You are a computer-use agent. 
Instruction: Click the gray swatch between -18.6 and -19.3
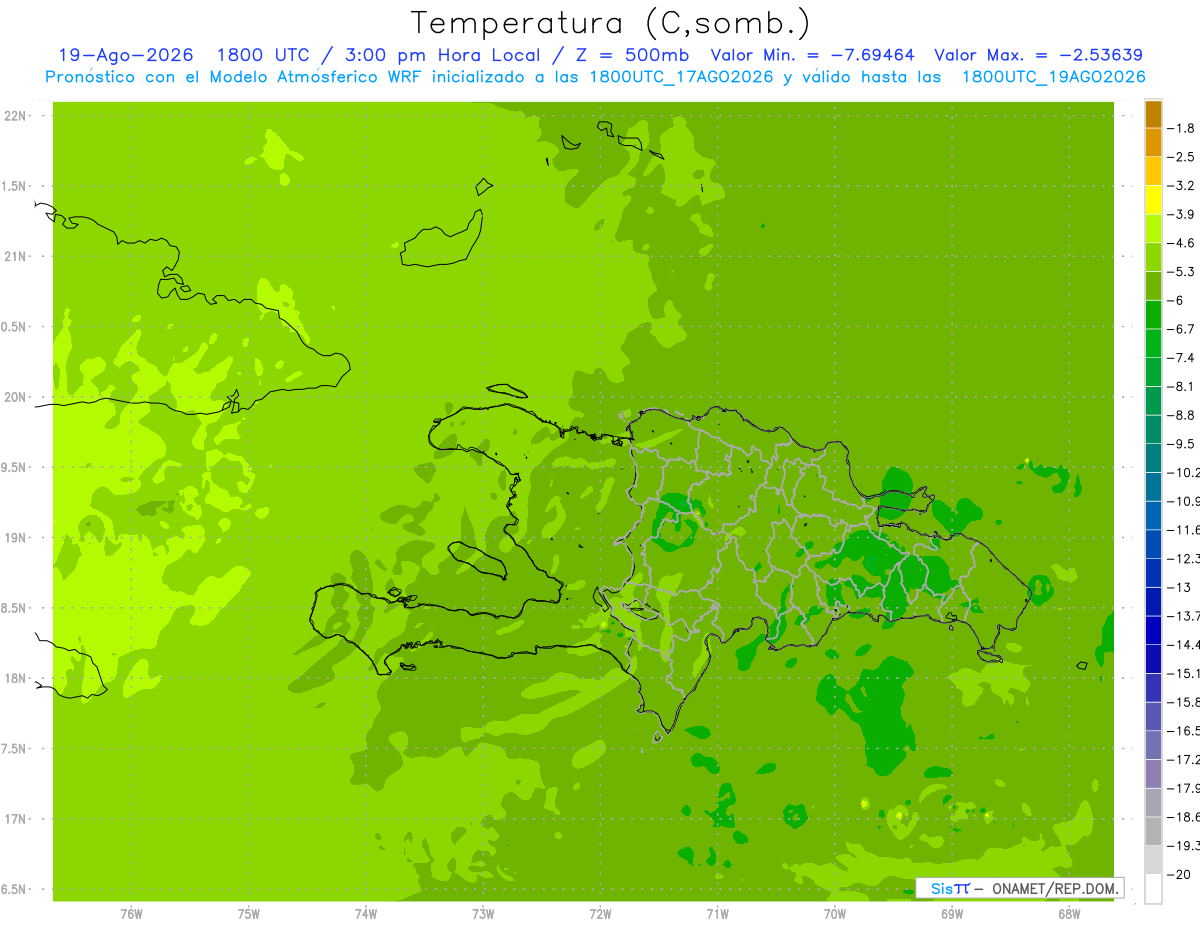(1153, 831)
